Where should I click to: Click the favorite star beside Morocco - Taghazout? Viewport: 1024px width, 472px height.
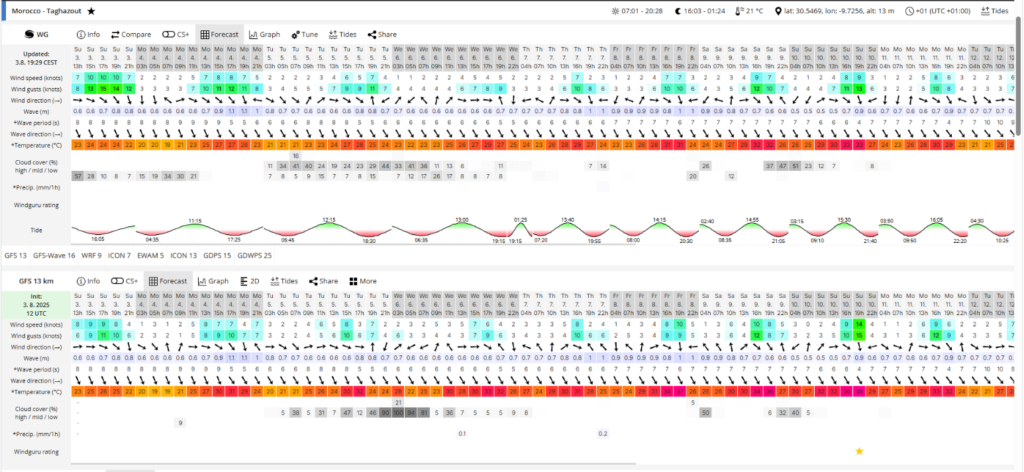click(x=91, y=11)
